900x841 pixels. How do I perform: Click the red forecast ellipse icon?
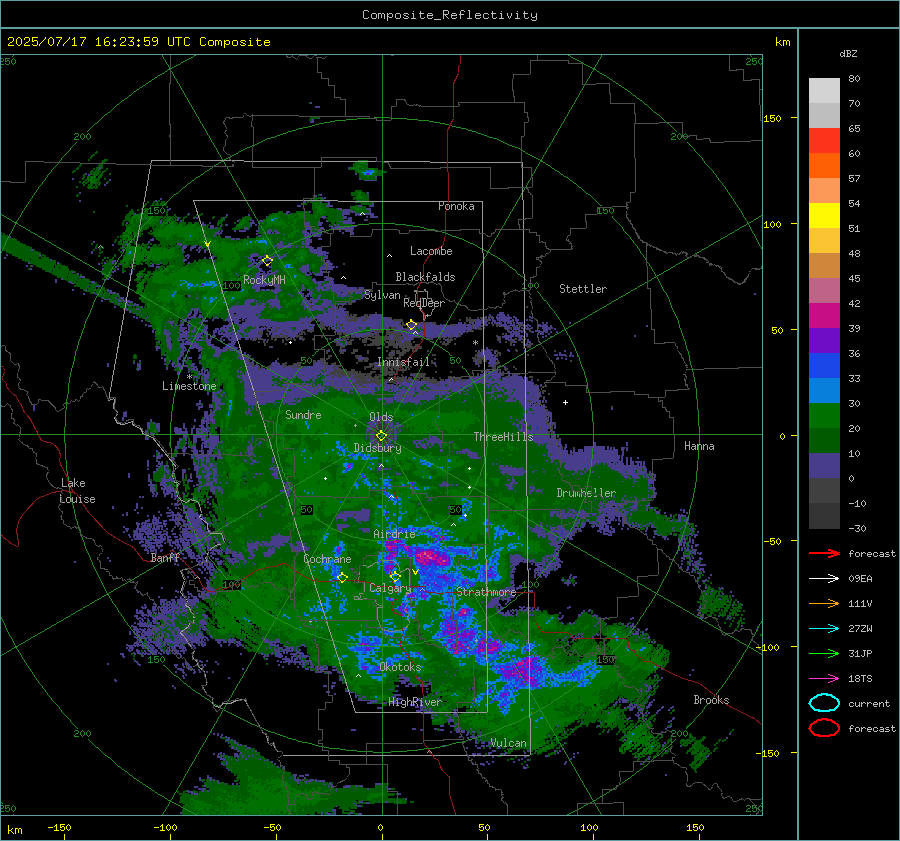click(x=824, y=728)
